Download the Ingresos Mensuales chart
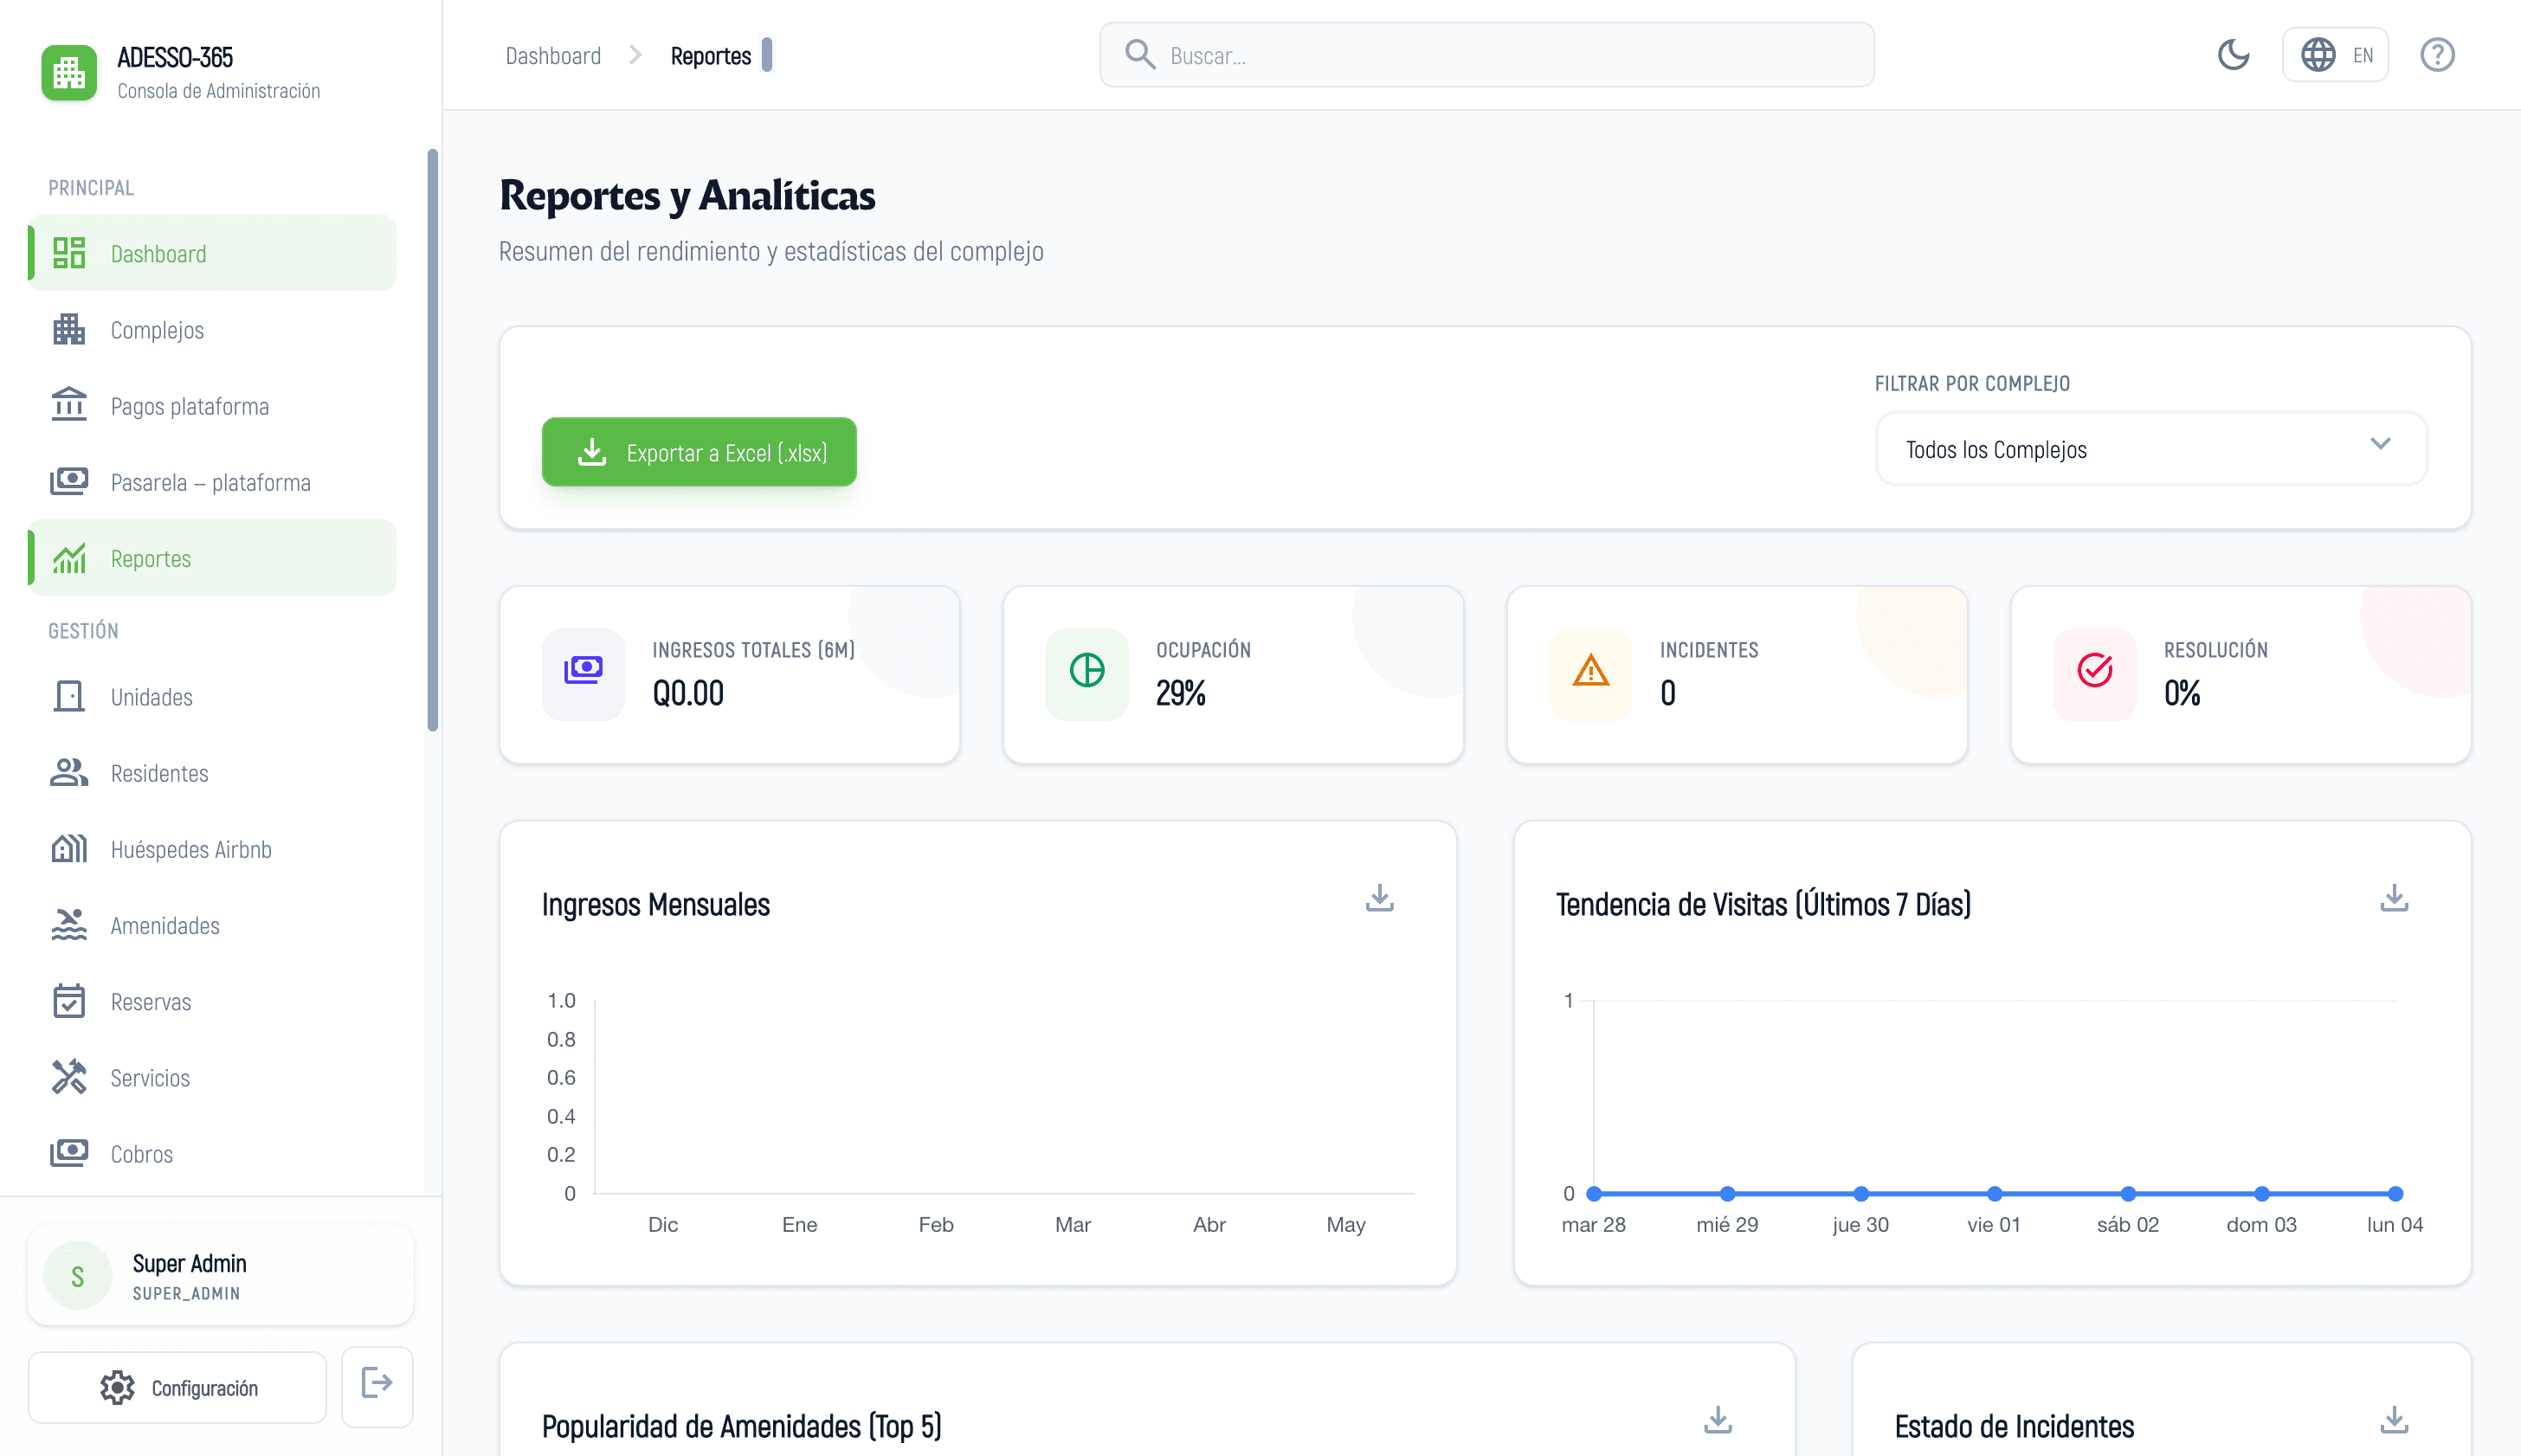 [1380, 898]
